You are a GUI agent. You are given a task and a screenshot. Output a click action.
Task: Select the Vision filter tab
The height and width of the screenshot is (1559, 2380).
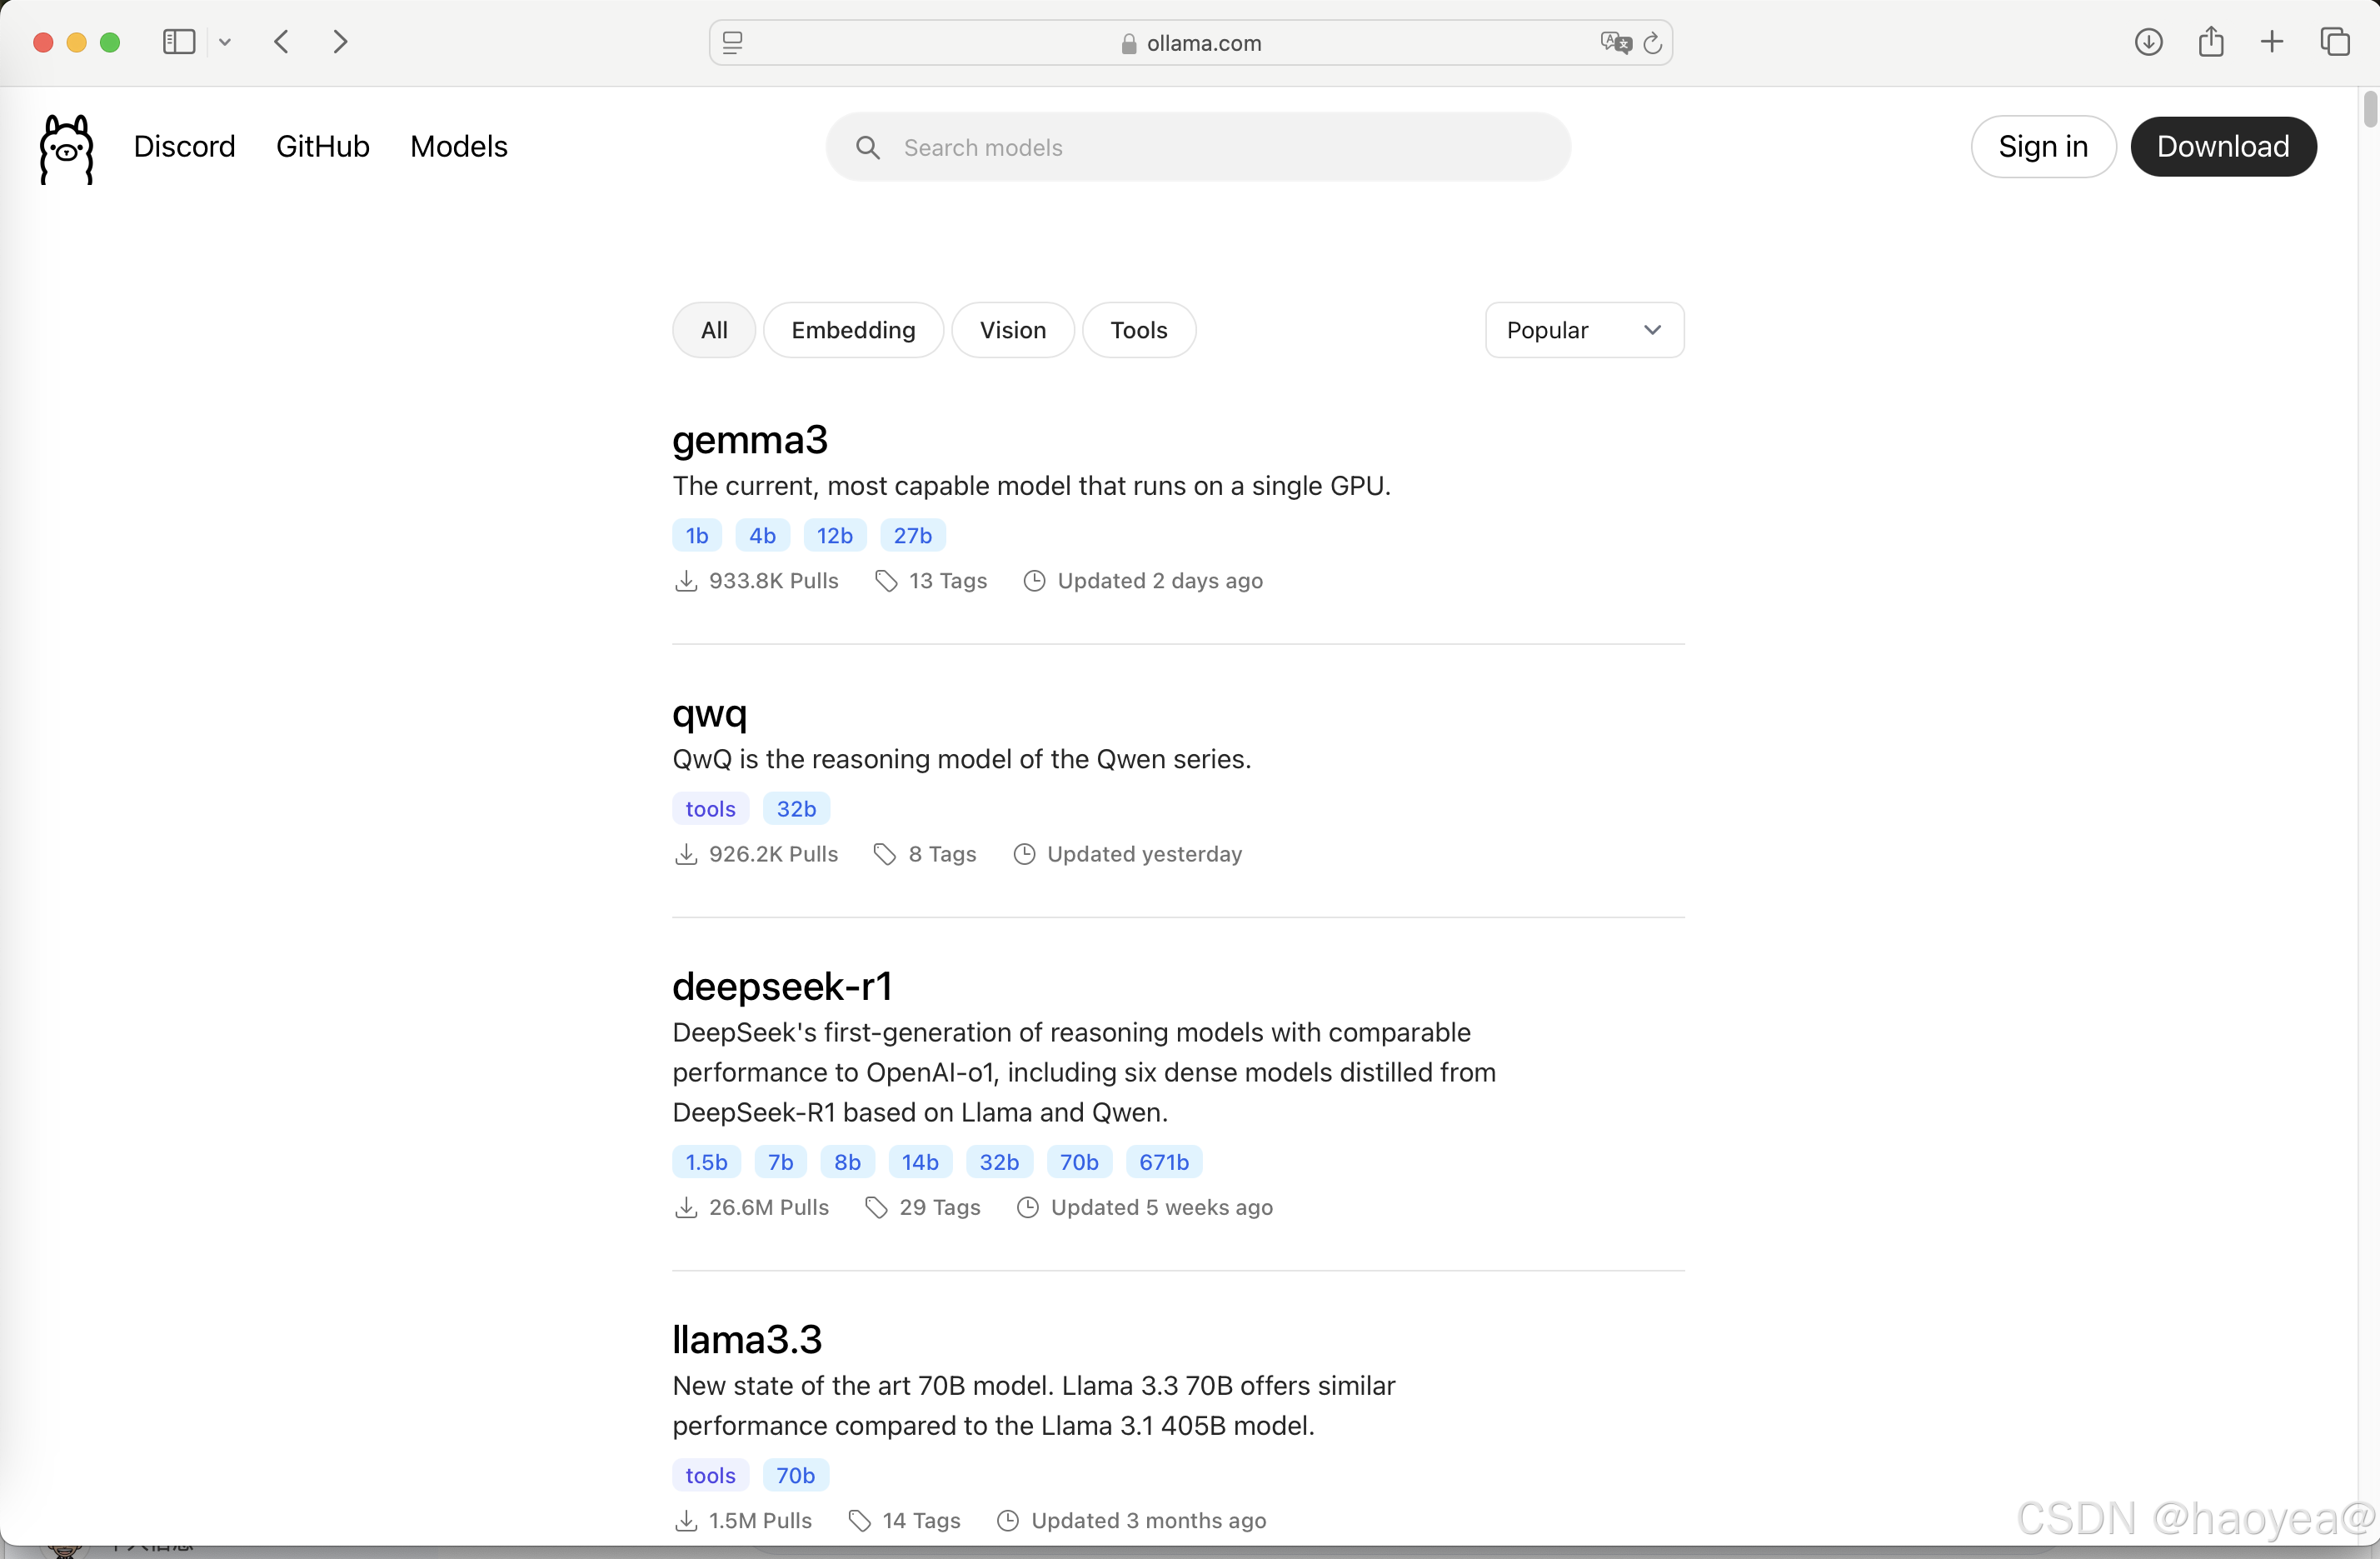point(1012,330)
